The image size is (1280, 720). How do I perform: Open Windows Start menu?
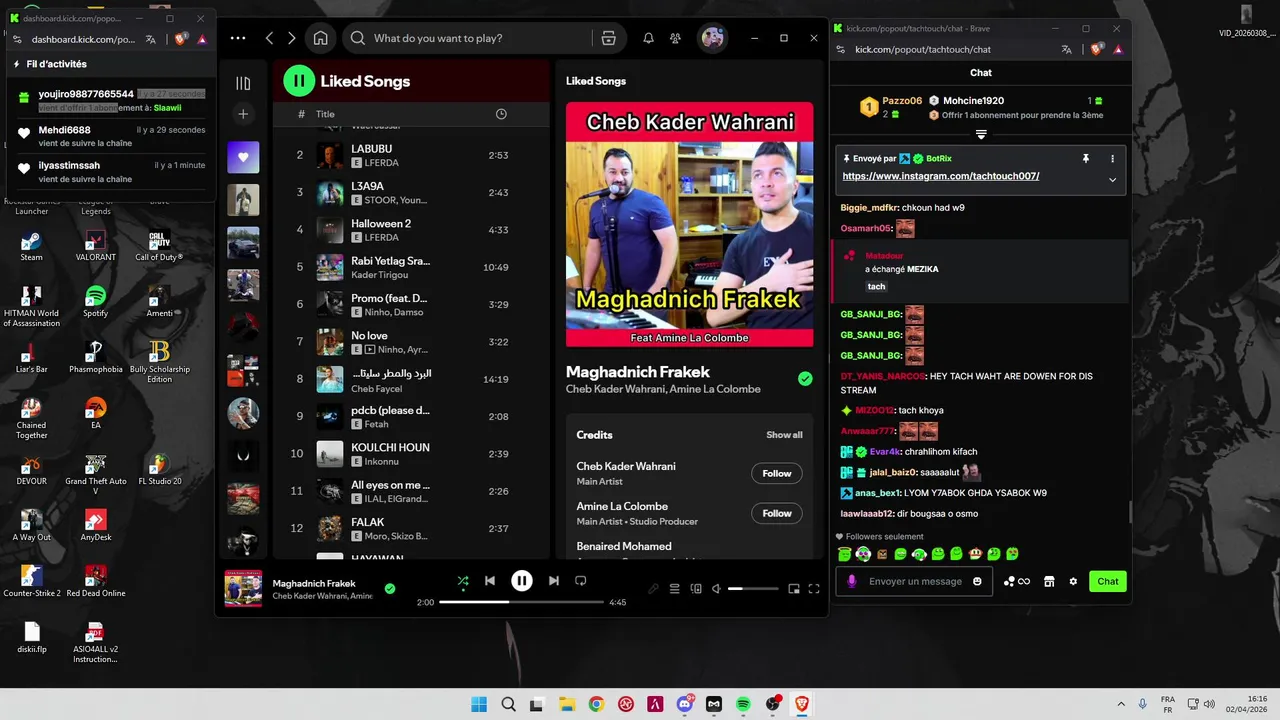tap(479, 704)
